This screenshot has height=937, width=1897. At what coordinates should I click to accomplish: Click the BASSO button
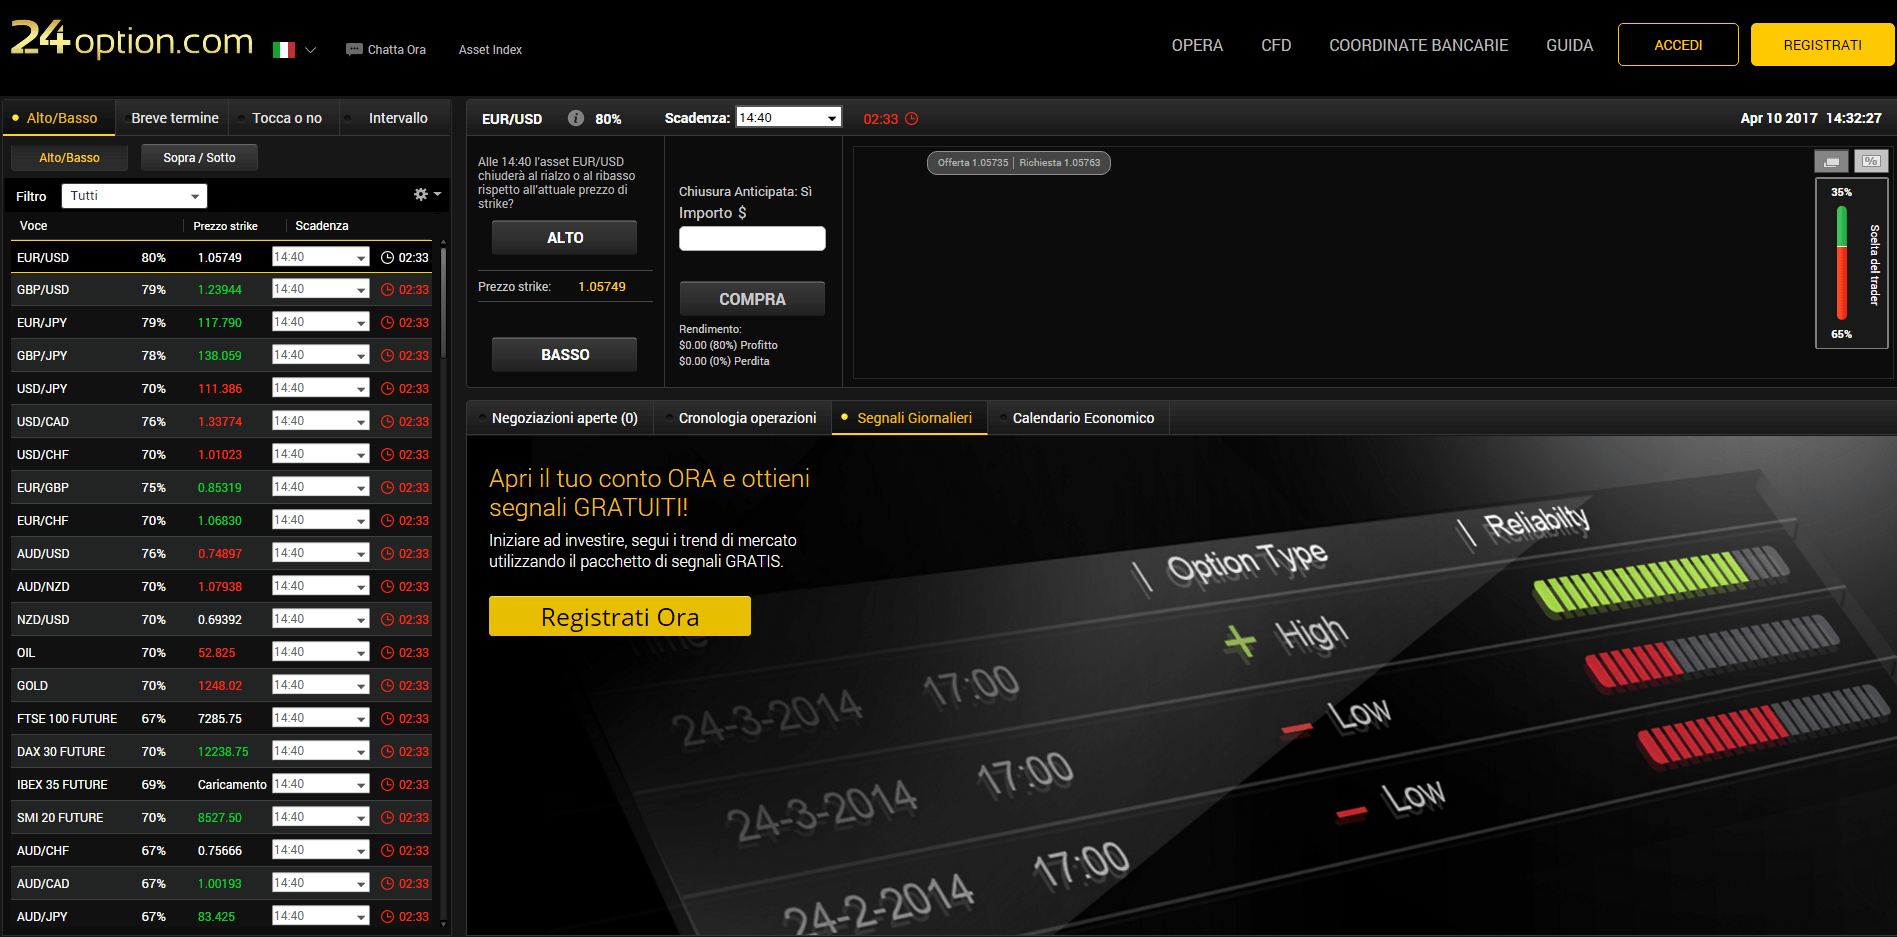click(564, 355)
